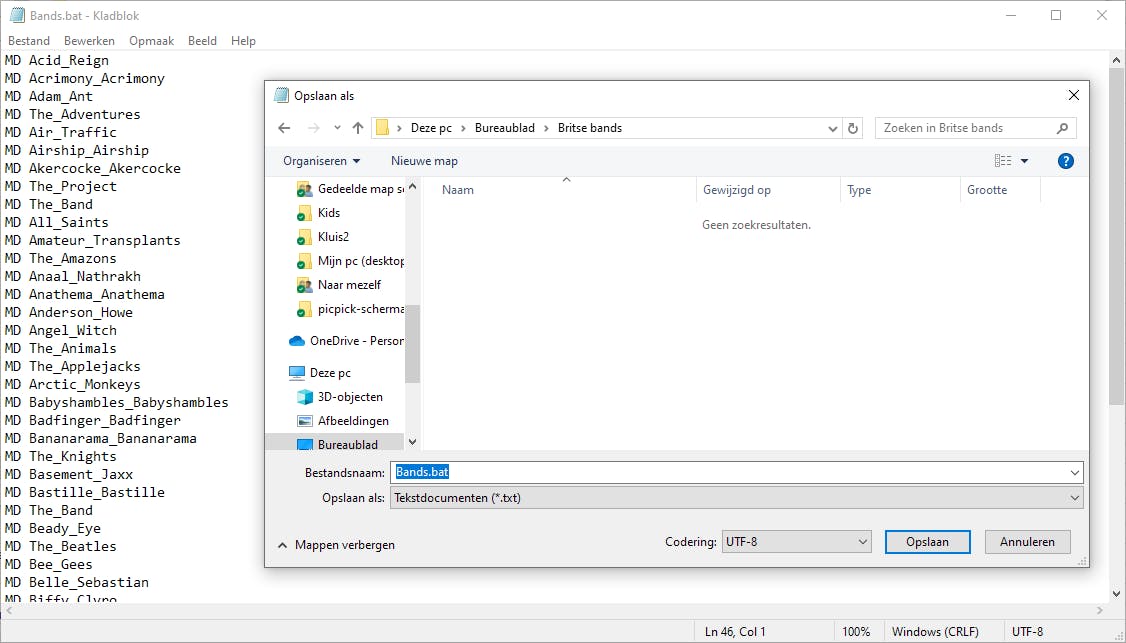Click the Bureaublad desktop icon in tree

[304, 445]
